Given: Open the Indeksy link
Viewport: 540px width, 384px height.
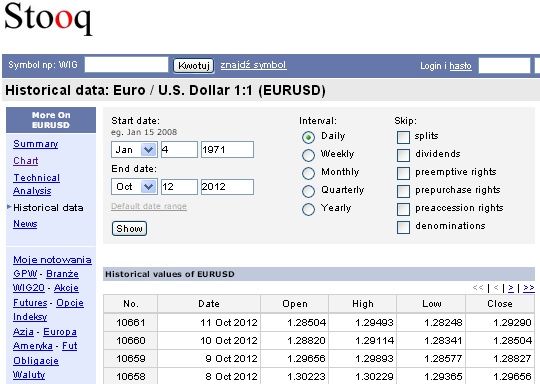Looking at the screenshot, I should 30,317.
